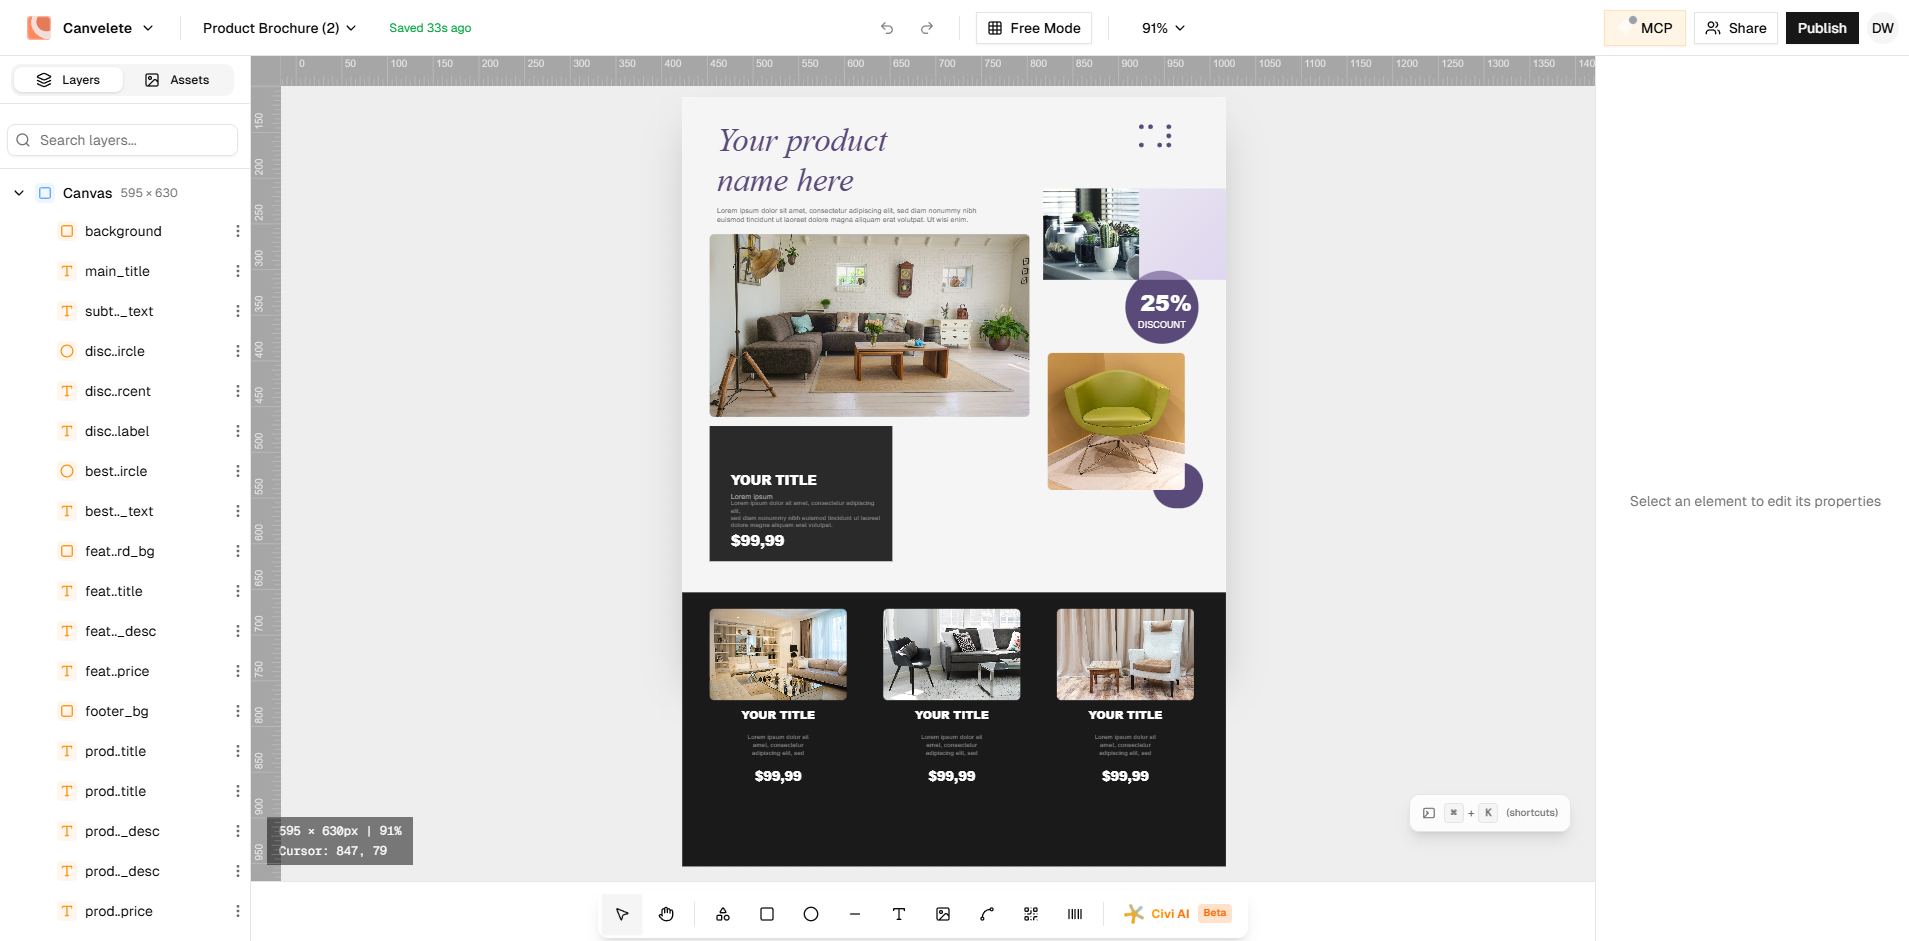Open the shapes tool icon
Viewport: 1909px width, 941px height.
pyautogui.click(x=722, y=913)
